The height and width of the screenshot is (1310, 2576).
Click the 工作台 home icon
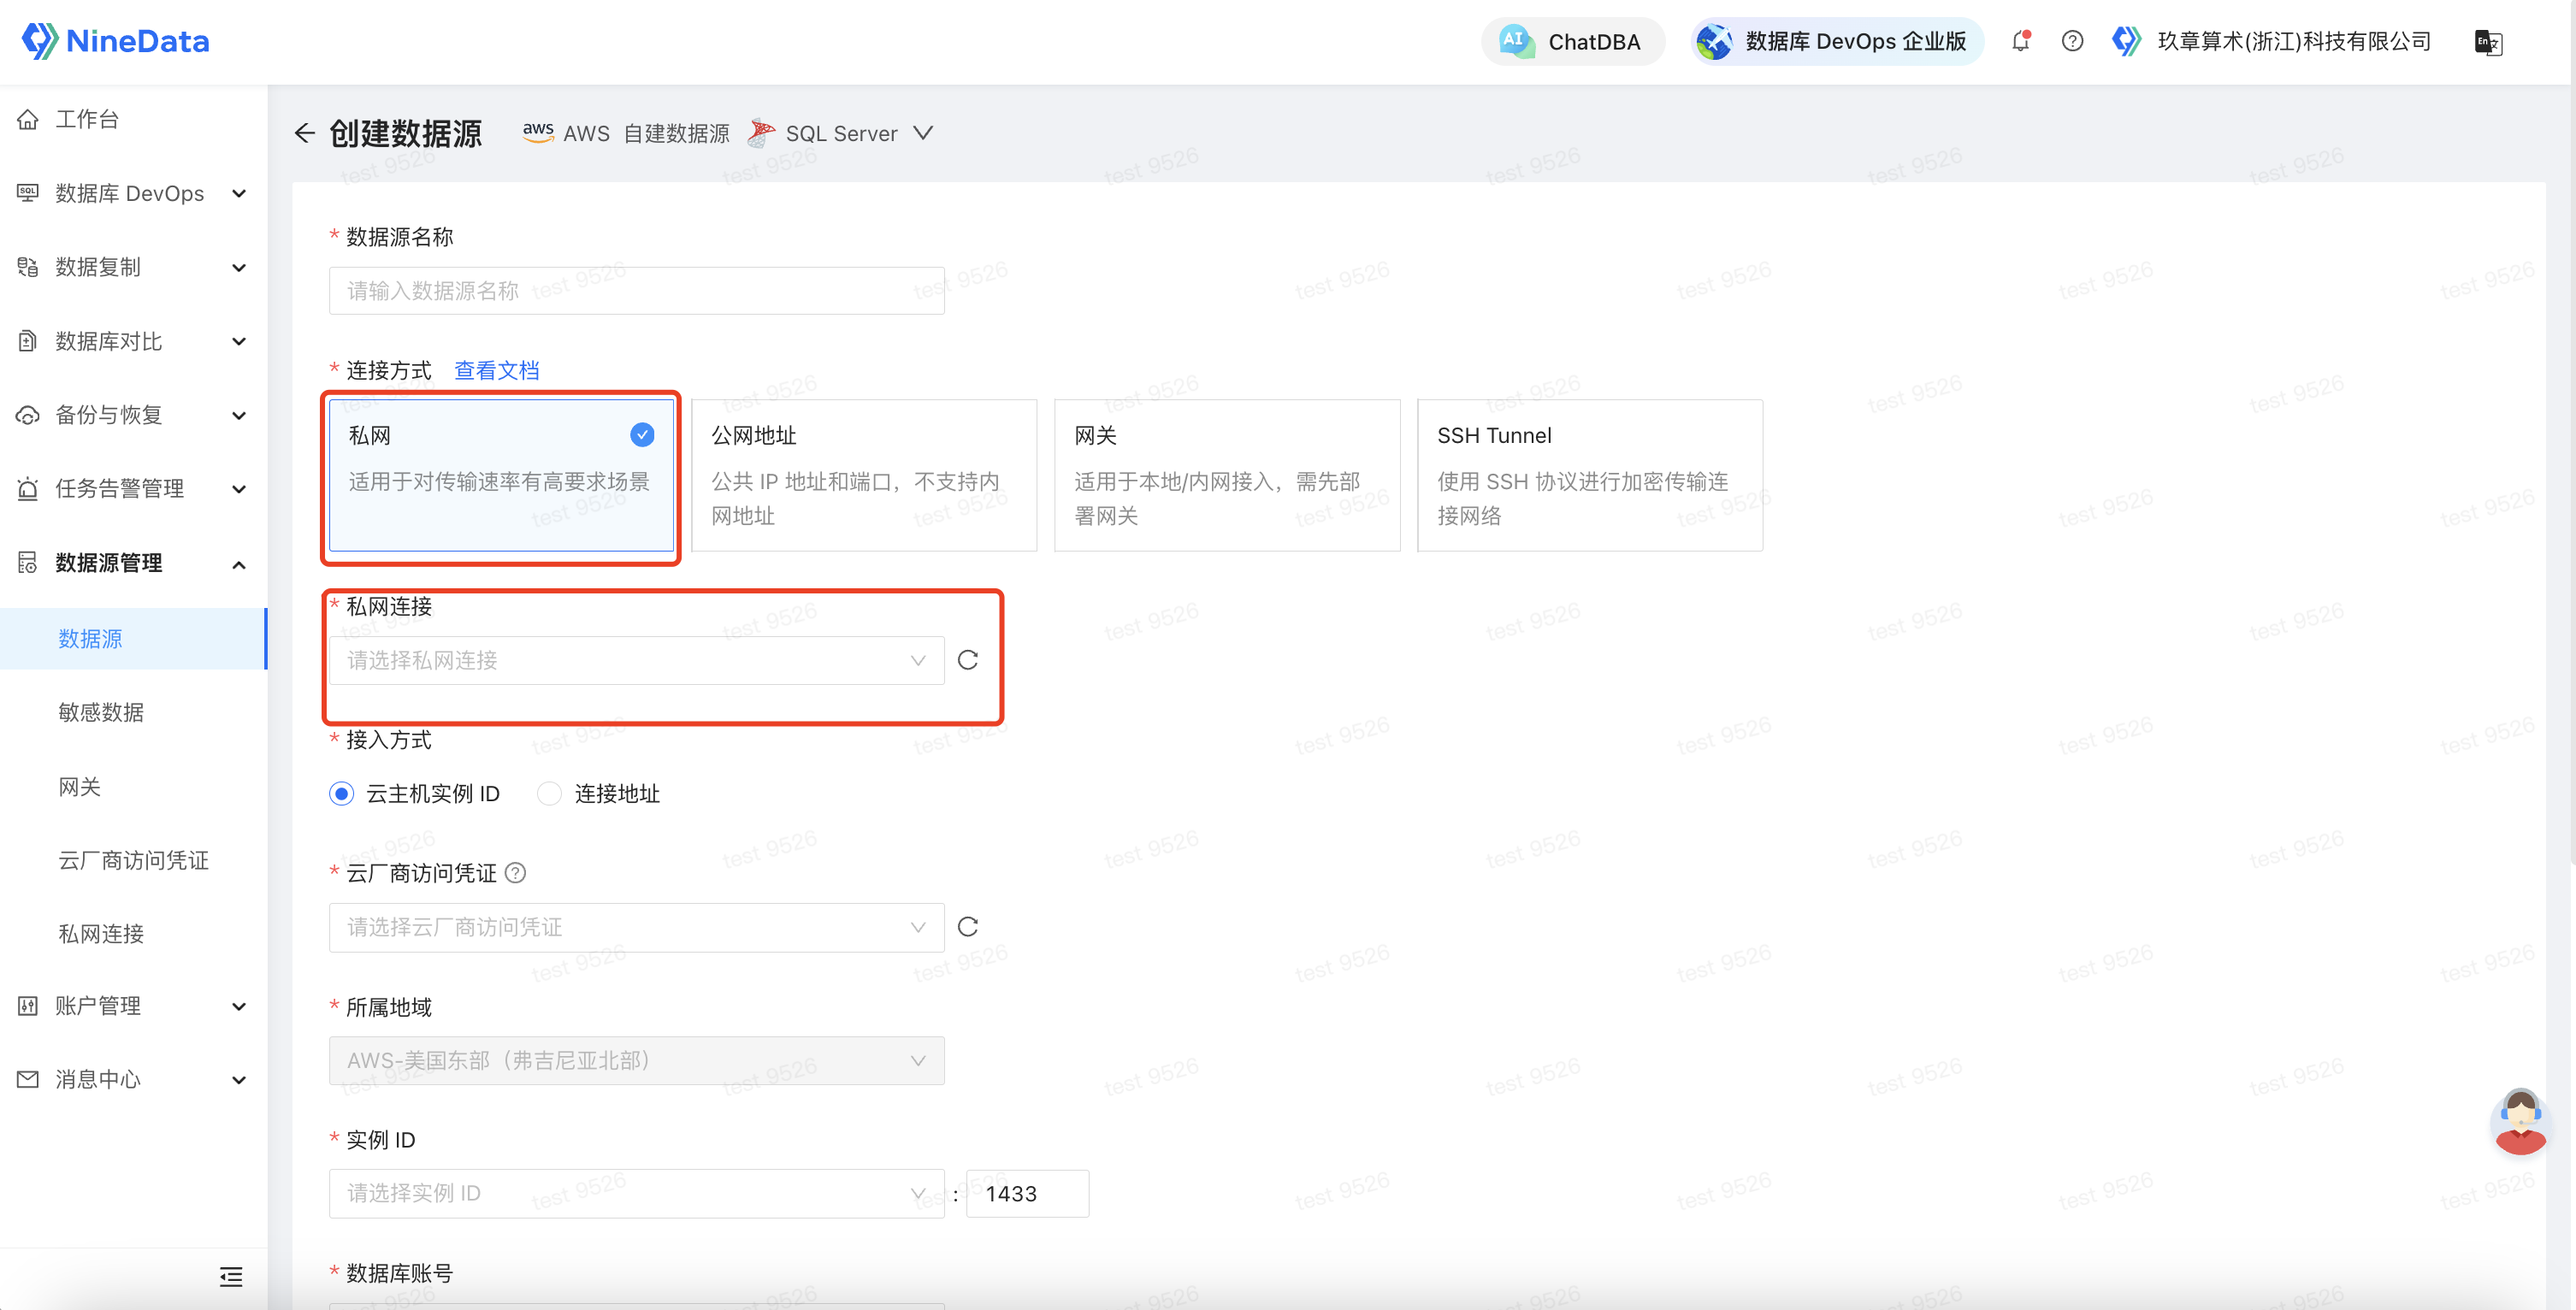point(28,119)
